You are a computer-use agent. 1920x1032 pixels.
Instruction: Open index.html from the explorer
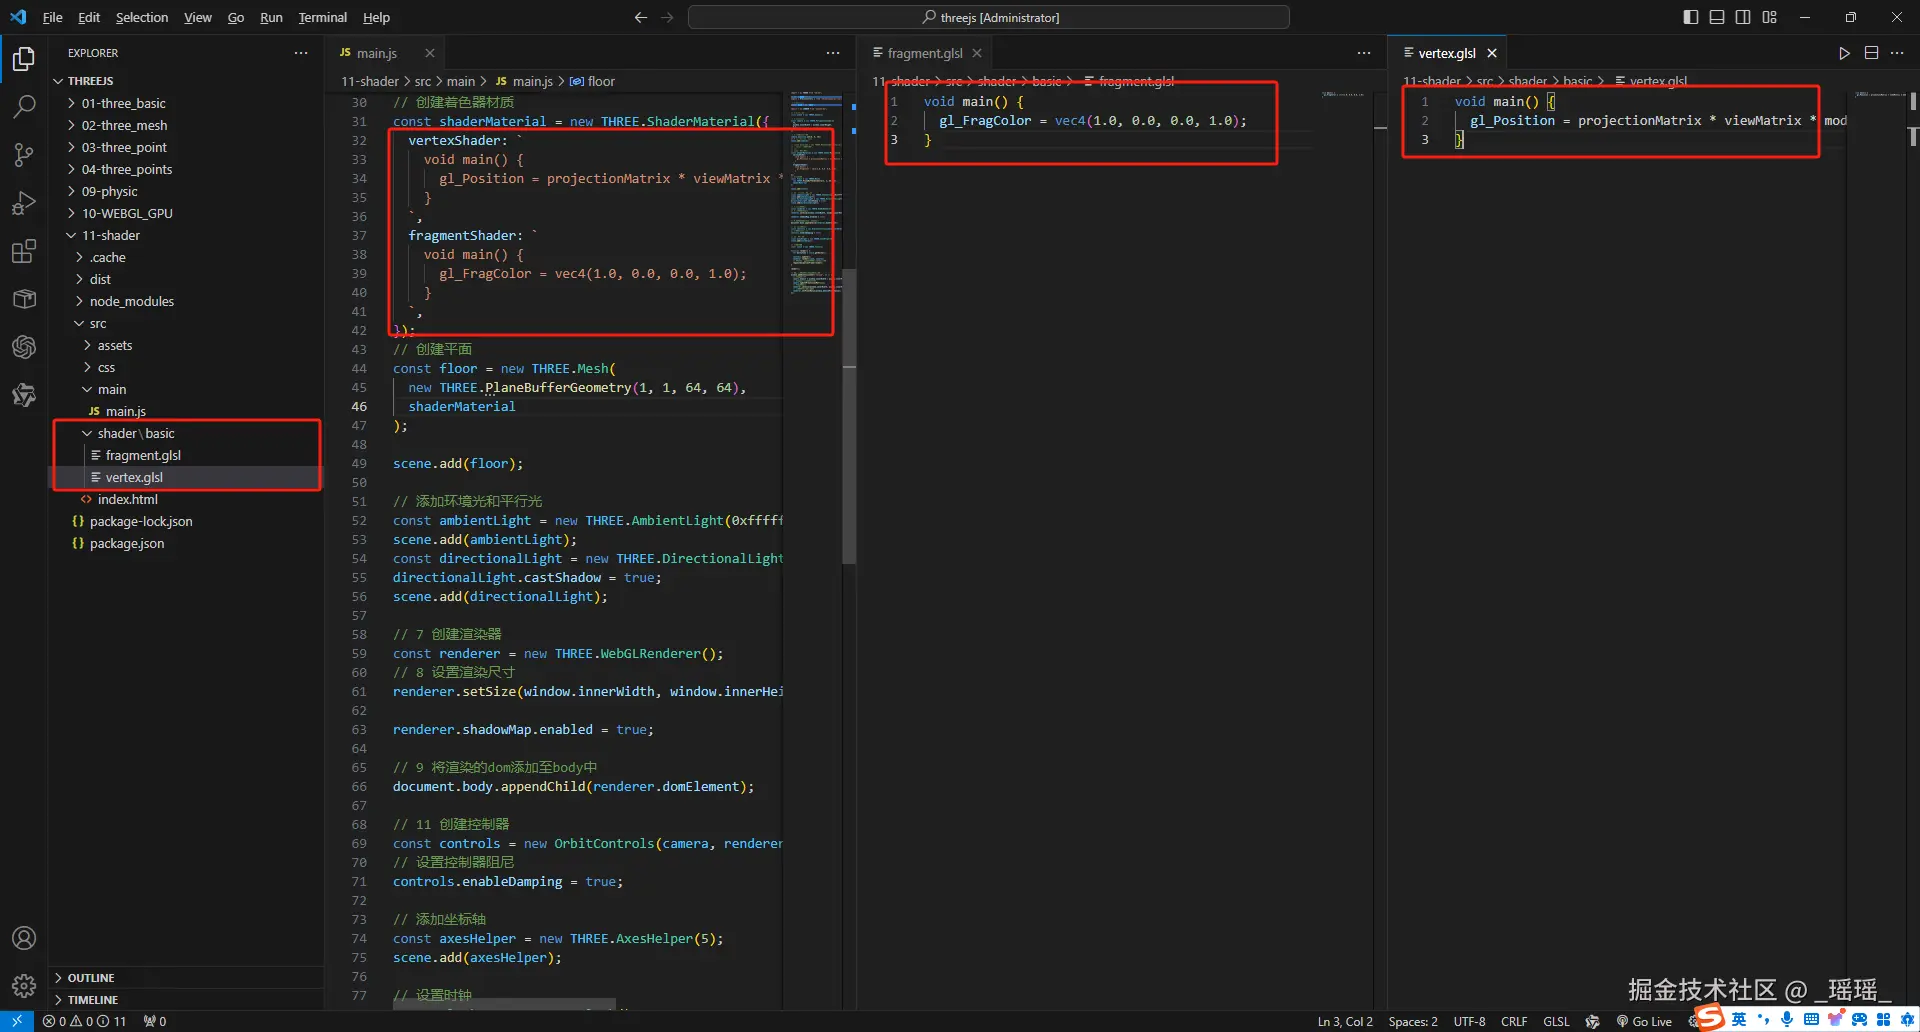(x=127, y=499)
